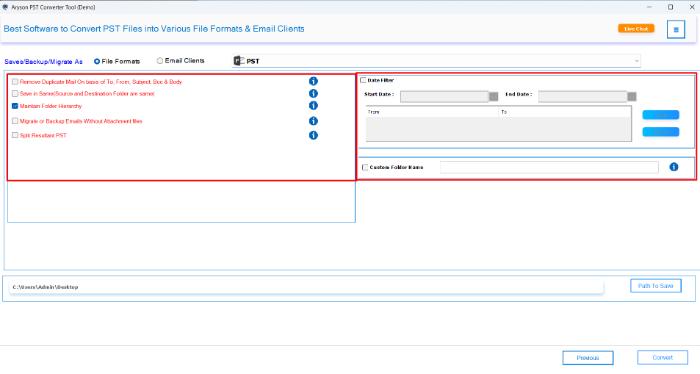The height and width of the screenshot is (374, 700).
Task: Open Start Date calendar picker
Action: coord(493,96)
